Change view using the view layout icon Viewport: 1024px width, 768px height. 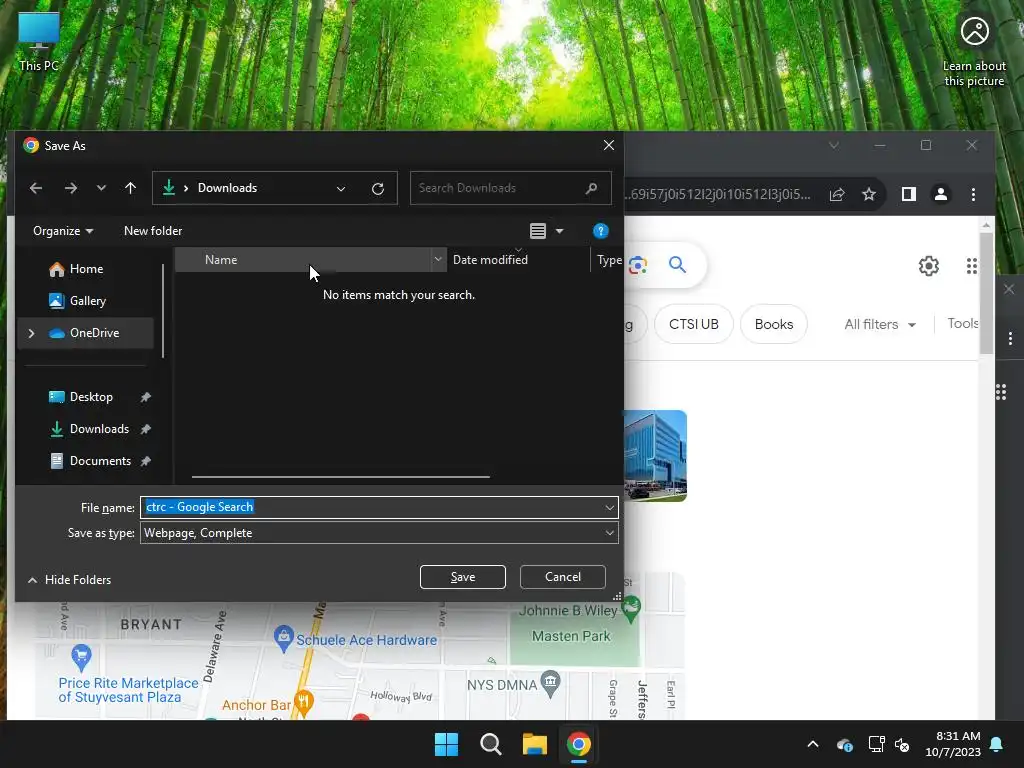(x=537, y=231)
